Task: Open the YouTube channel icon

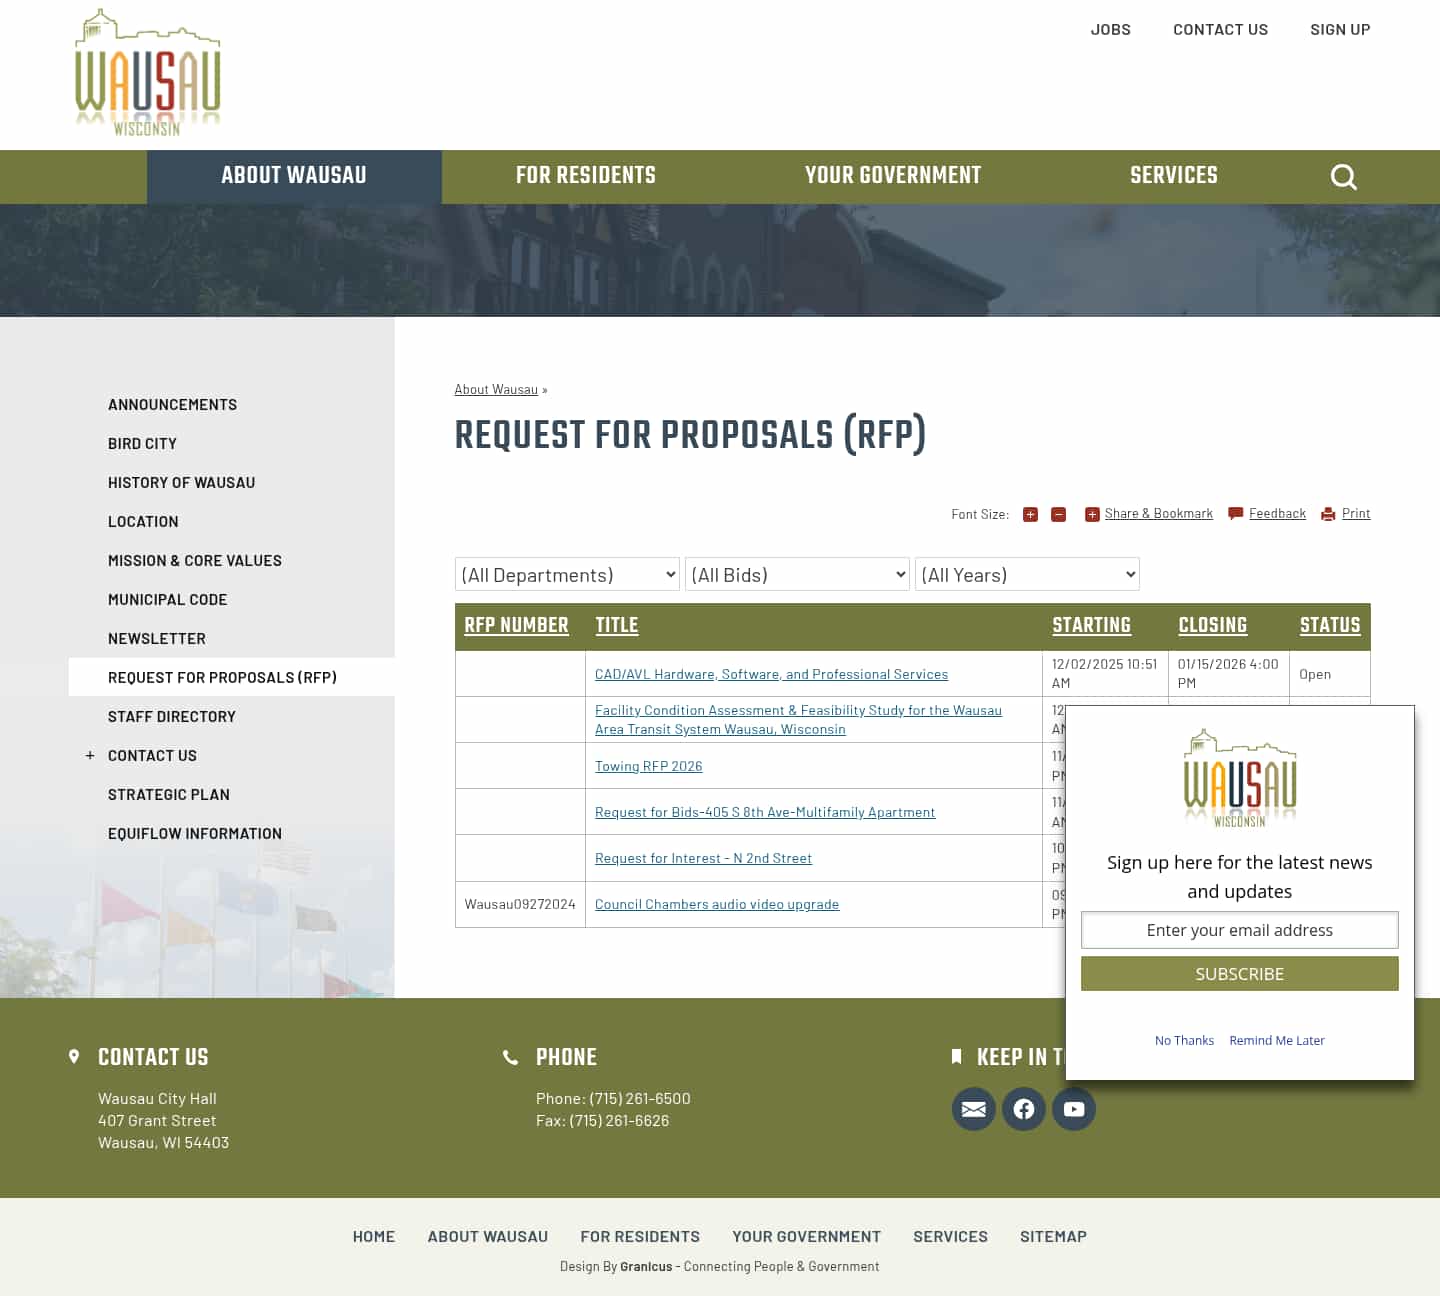Action: click(x=1073, y=1109)
